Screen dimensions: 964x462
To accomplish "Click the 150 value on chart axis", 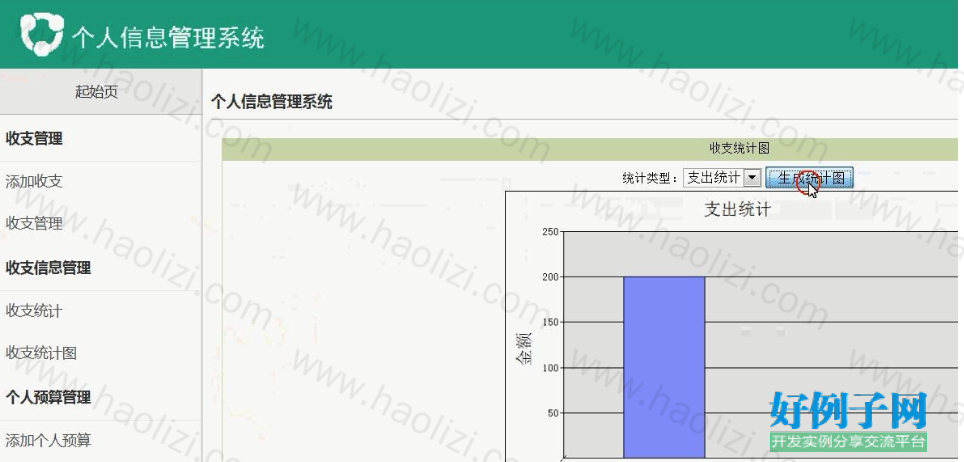I will (x=550, y=322).
